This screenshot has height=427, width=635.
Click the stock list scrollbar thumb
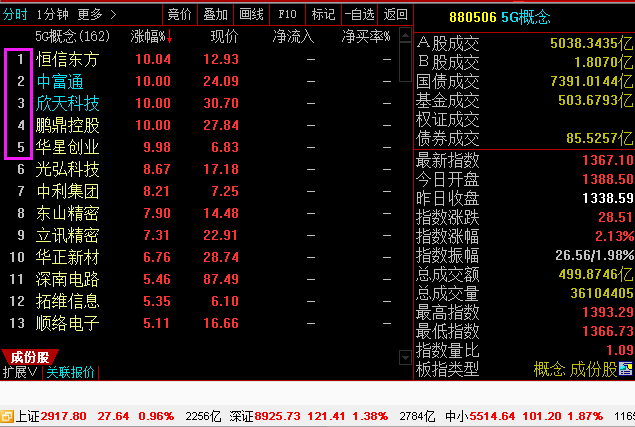tap(405, 62)
